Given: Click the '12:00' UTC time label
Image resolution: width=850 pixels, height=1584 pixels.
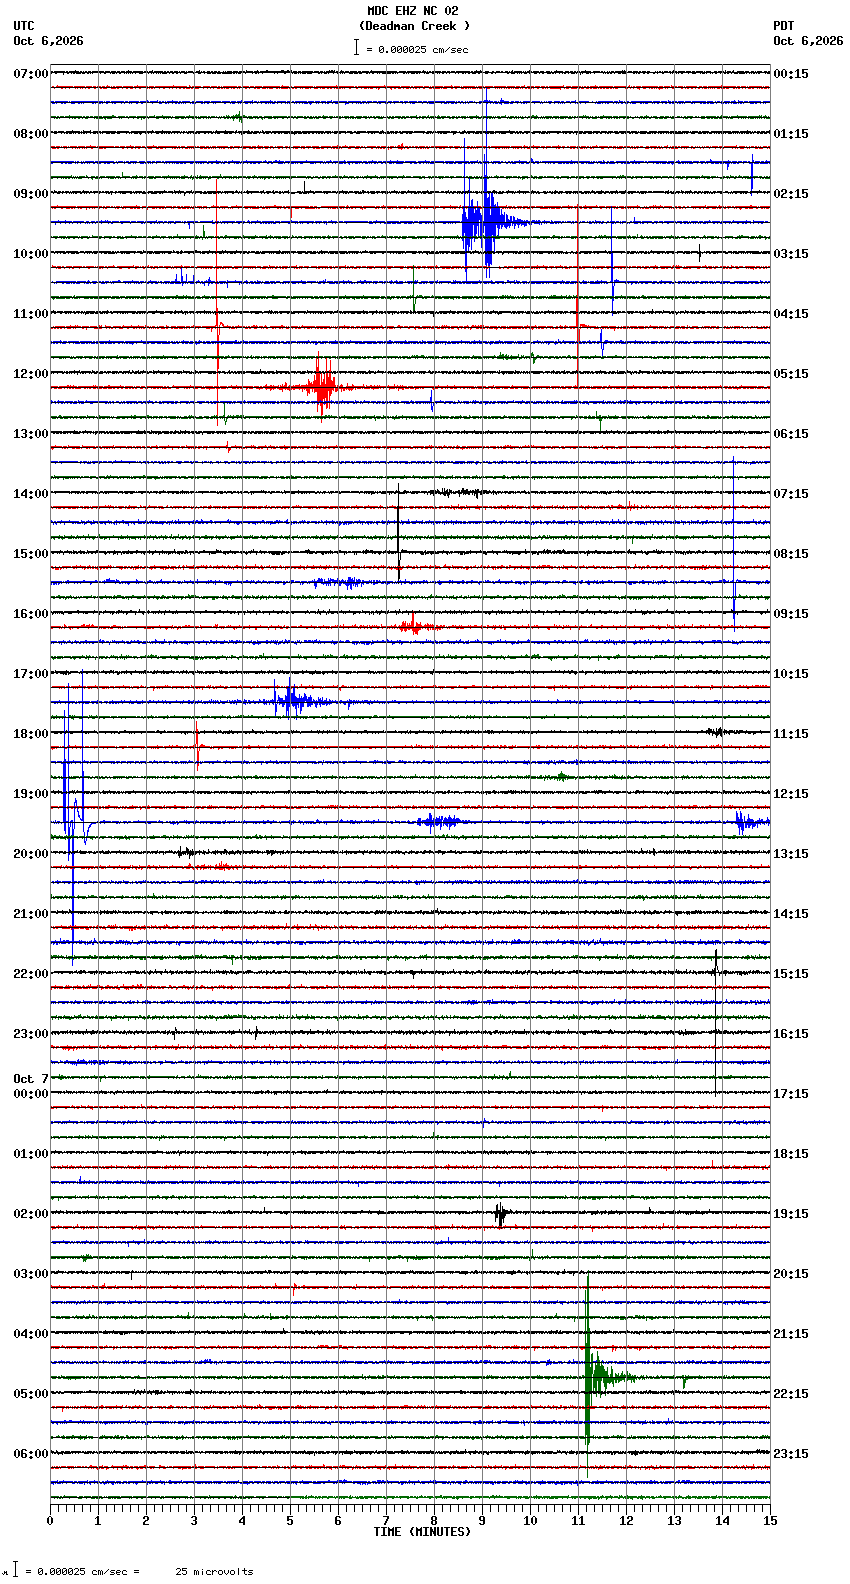Looking at the screenshot, I should click(31, 374).
